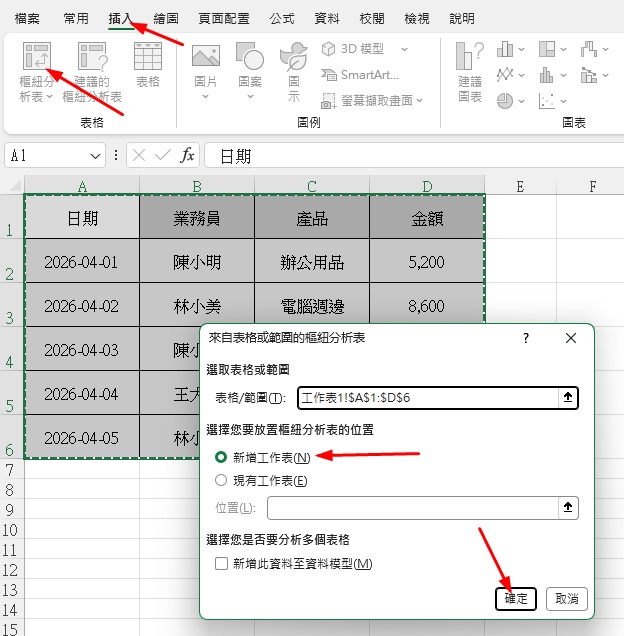
Task: Check 新增此資料至資料模型 checkbox
Action: pos(221,563)
